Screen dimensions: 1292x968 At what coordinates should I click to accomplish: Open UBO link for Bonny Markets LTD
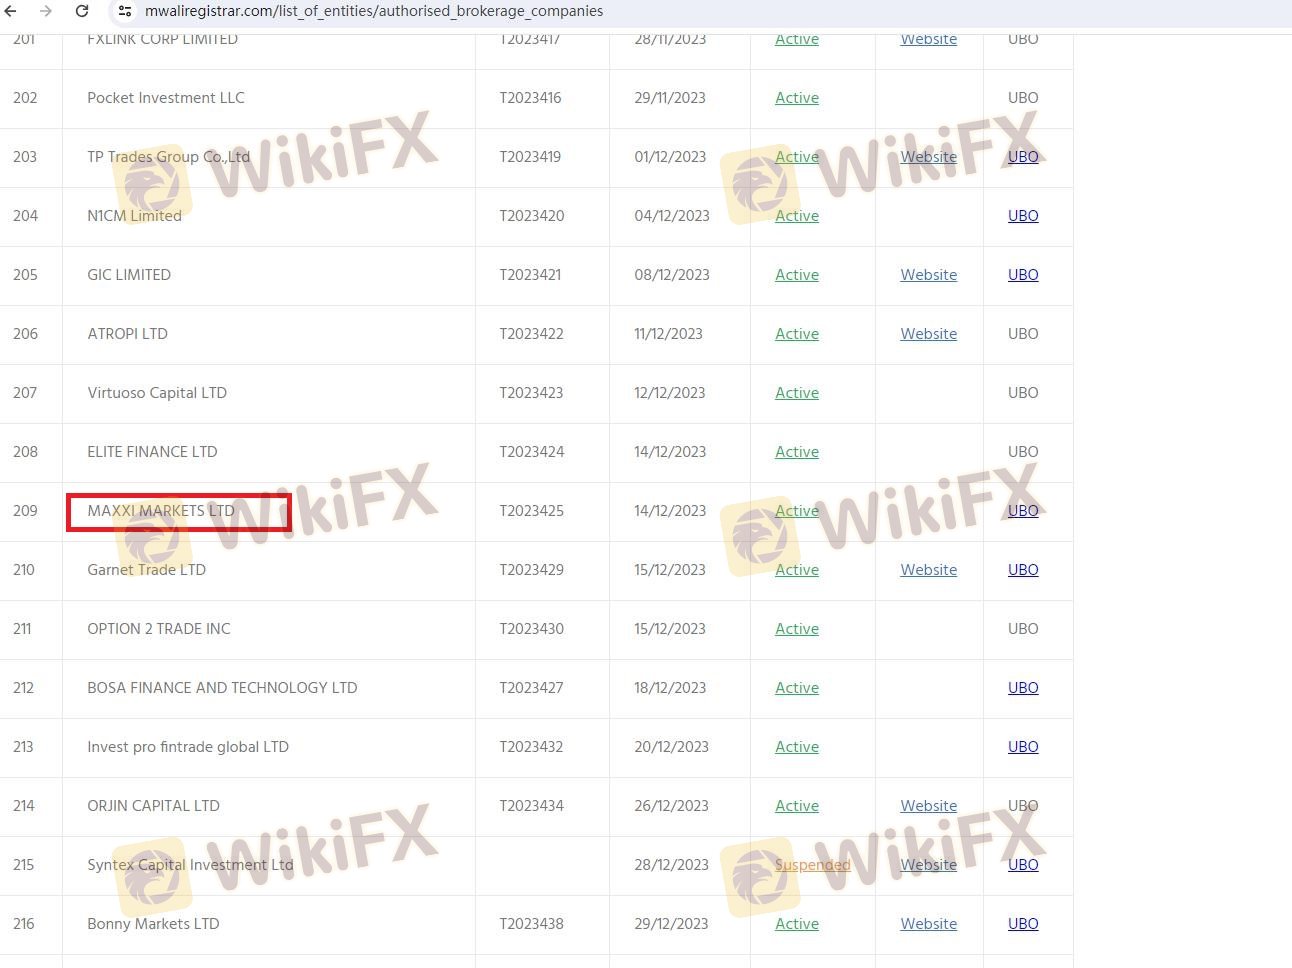coord(1023,924)
